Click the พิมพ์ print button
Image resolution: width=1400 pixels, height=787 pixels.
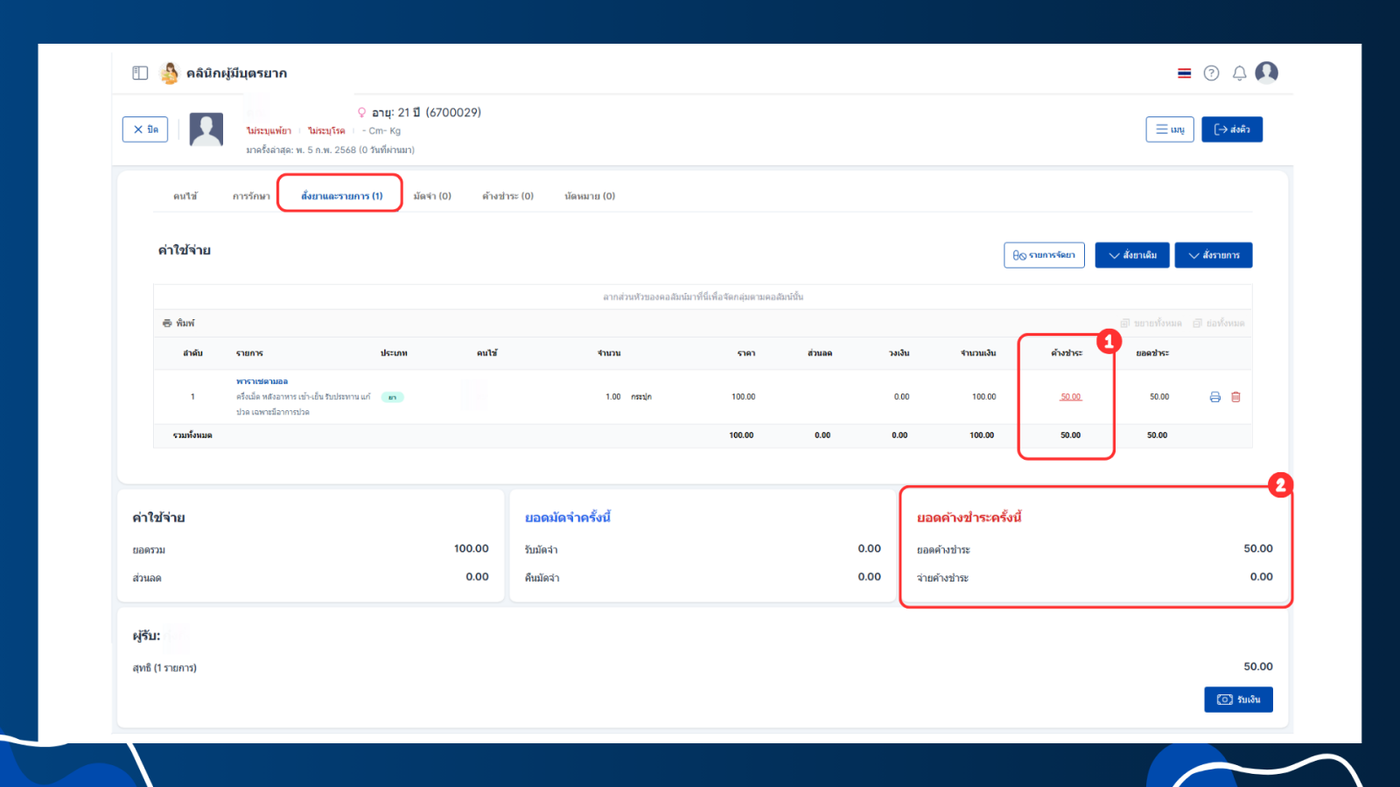(x=179, y=323)
